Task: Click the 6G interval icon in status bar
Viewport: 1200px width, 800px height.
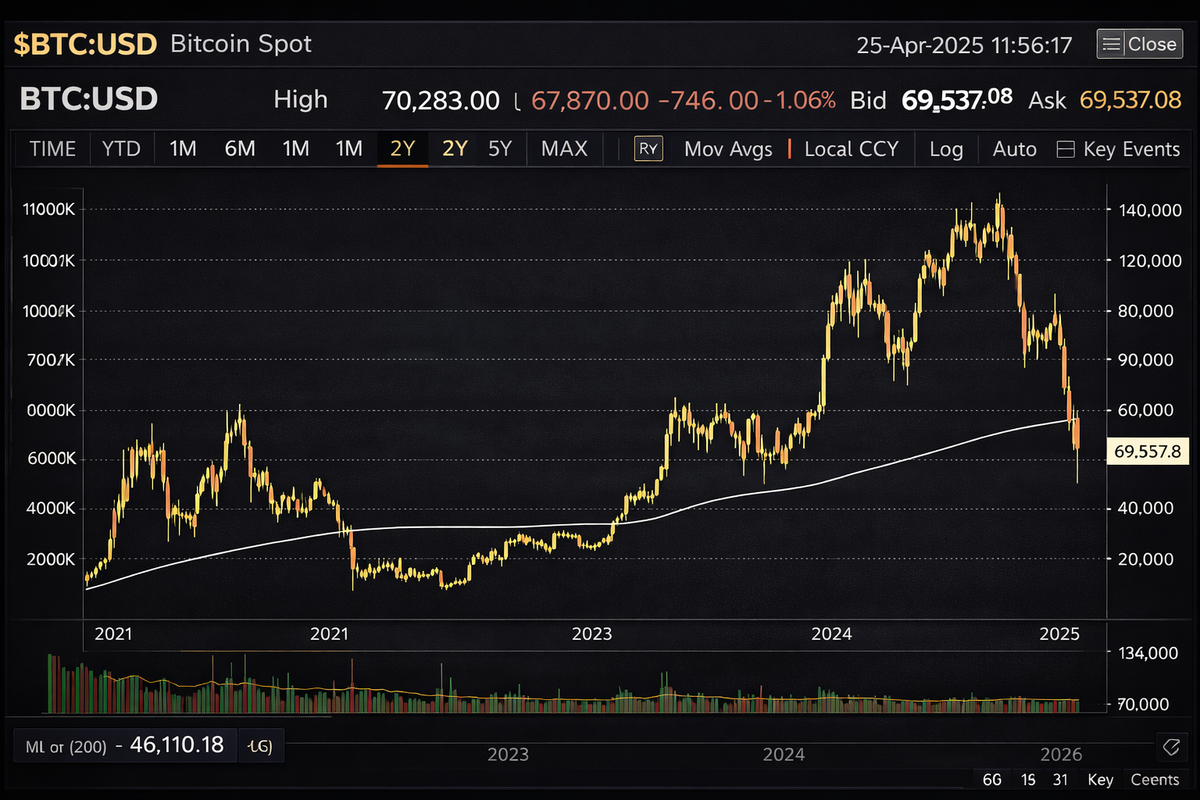Action: coord(992,779)
